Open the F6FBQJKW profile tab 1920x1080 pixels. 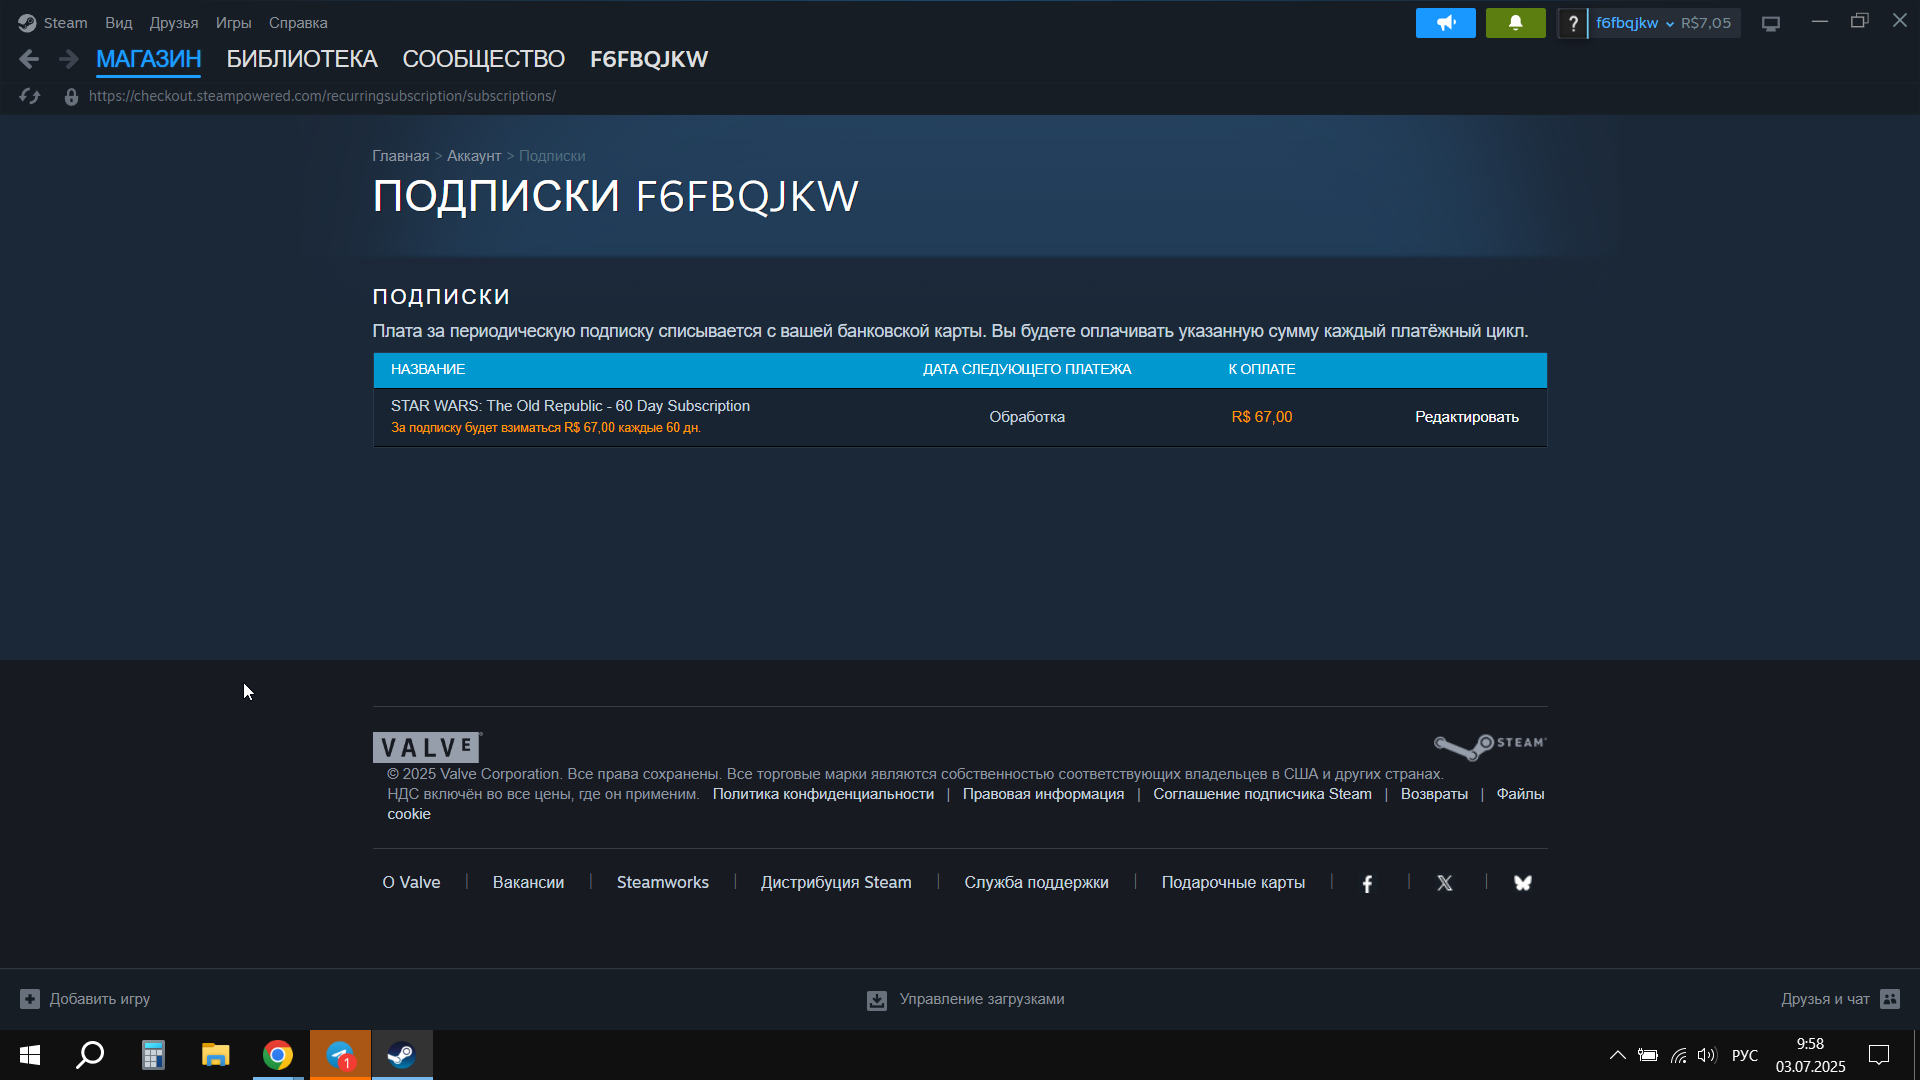point(649,60)
